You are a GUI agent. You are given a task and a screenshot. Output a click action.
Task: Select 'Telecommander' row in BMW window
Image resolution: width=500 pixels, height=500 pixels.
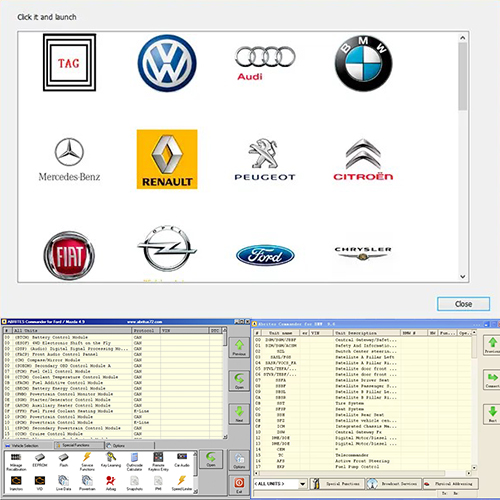[363, 455]
